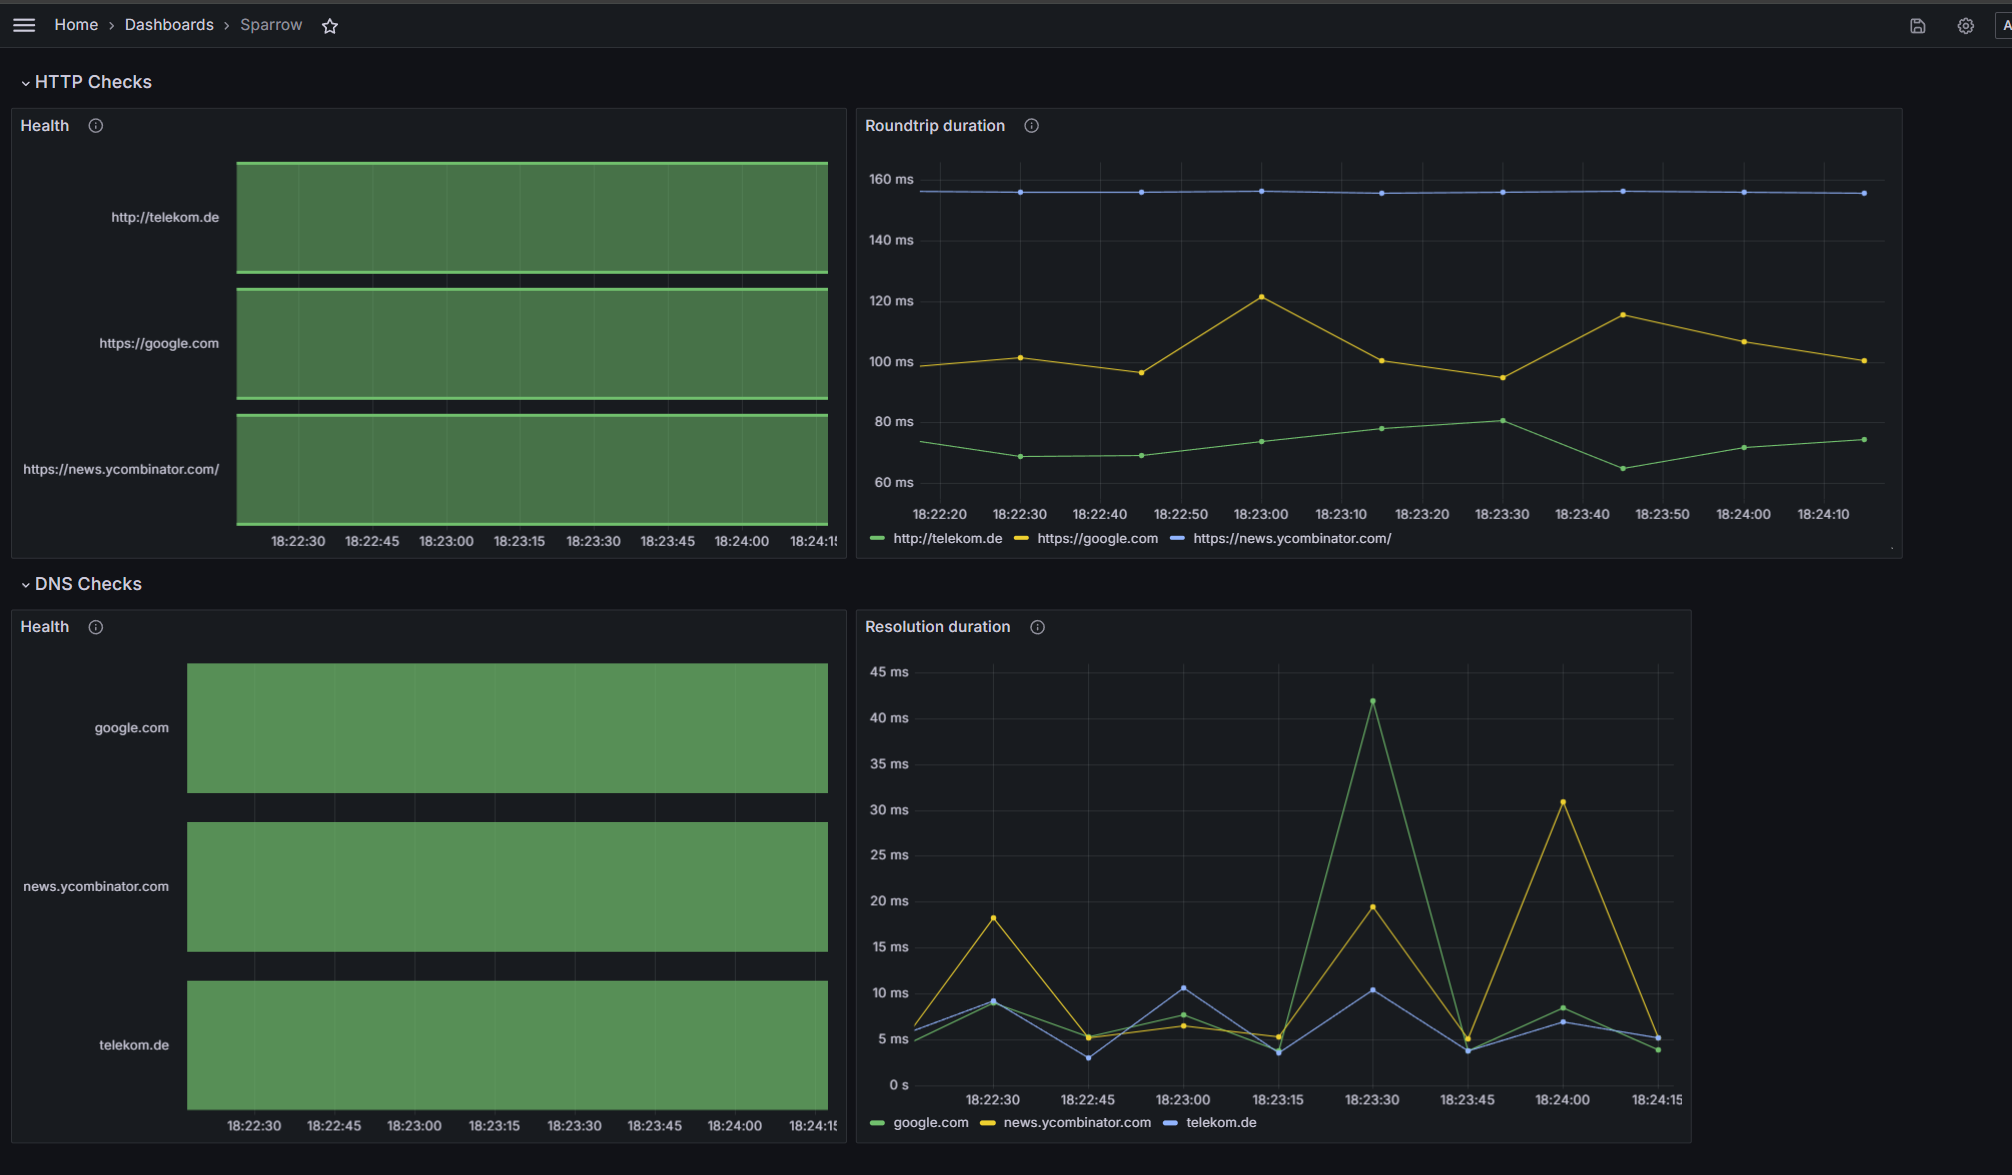The width and height of the screenshot is (2012, 1175).
Task: Click the https://google.com HTTP health bar
Action: click(532, 343)
